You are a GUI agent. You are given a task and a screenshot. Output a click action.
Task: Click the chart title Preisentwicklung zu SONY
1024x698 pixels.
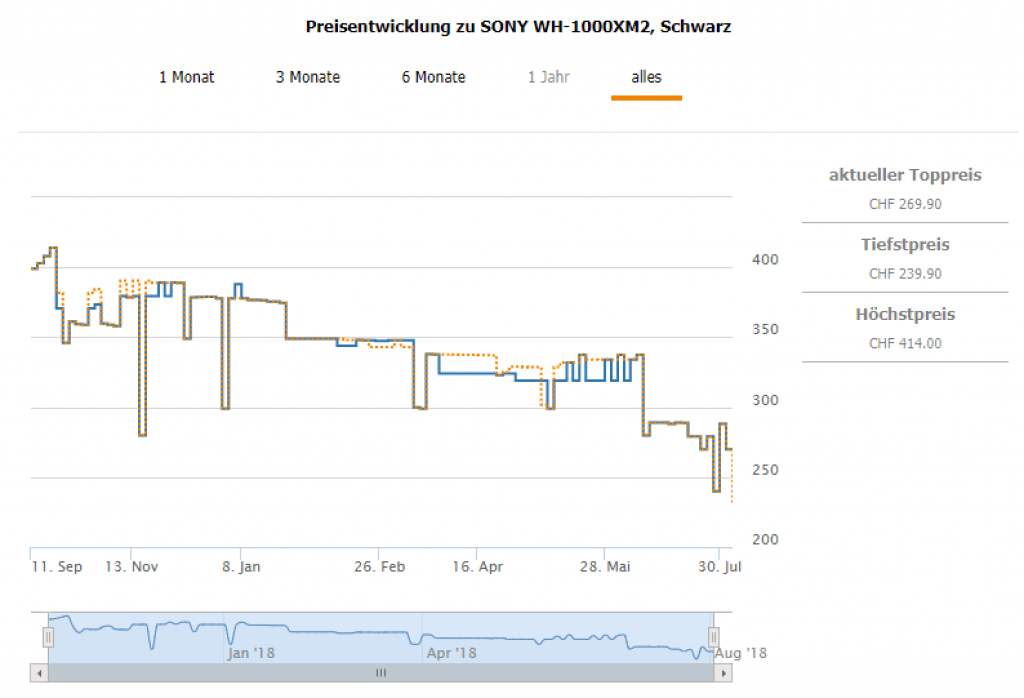tap(518, 27)
